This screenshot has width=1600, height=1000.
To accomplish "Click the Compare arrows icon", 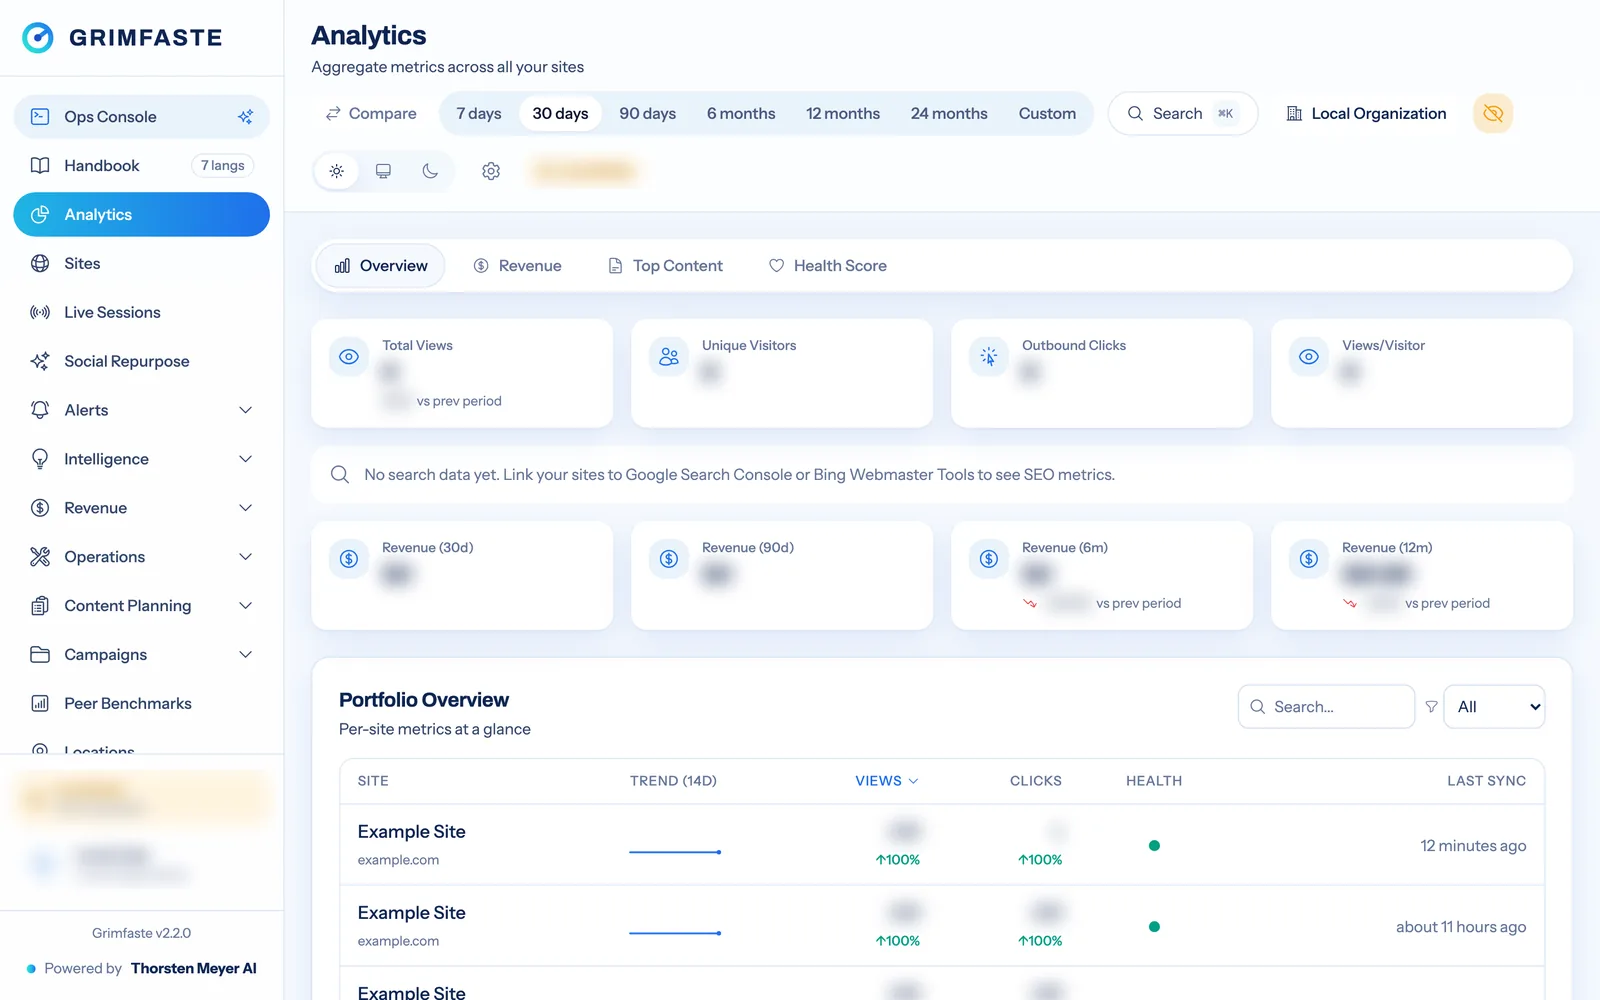I will (333, 114).
